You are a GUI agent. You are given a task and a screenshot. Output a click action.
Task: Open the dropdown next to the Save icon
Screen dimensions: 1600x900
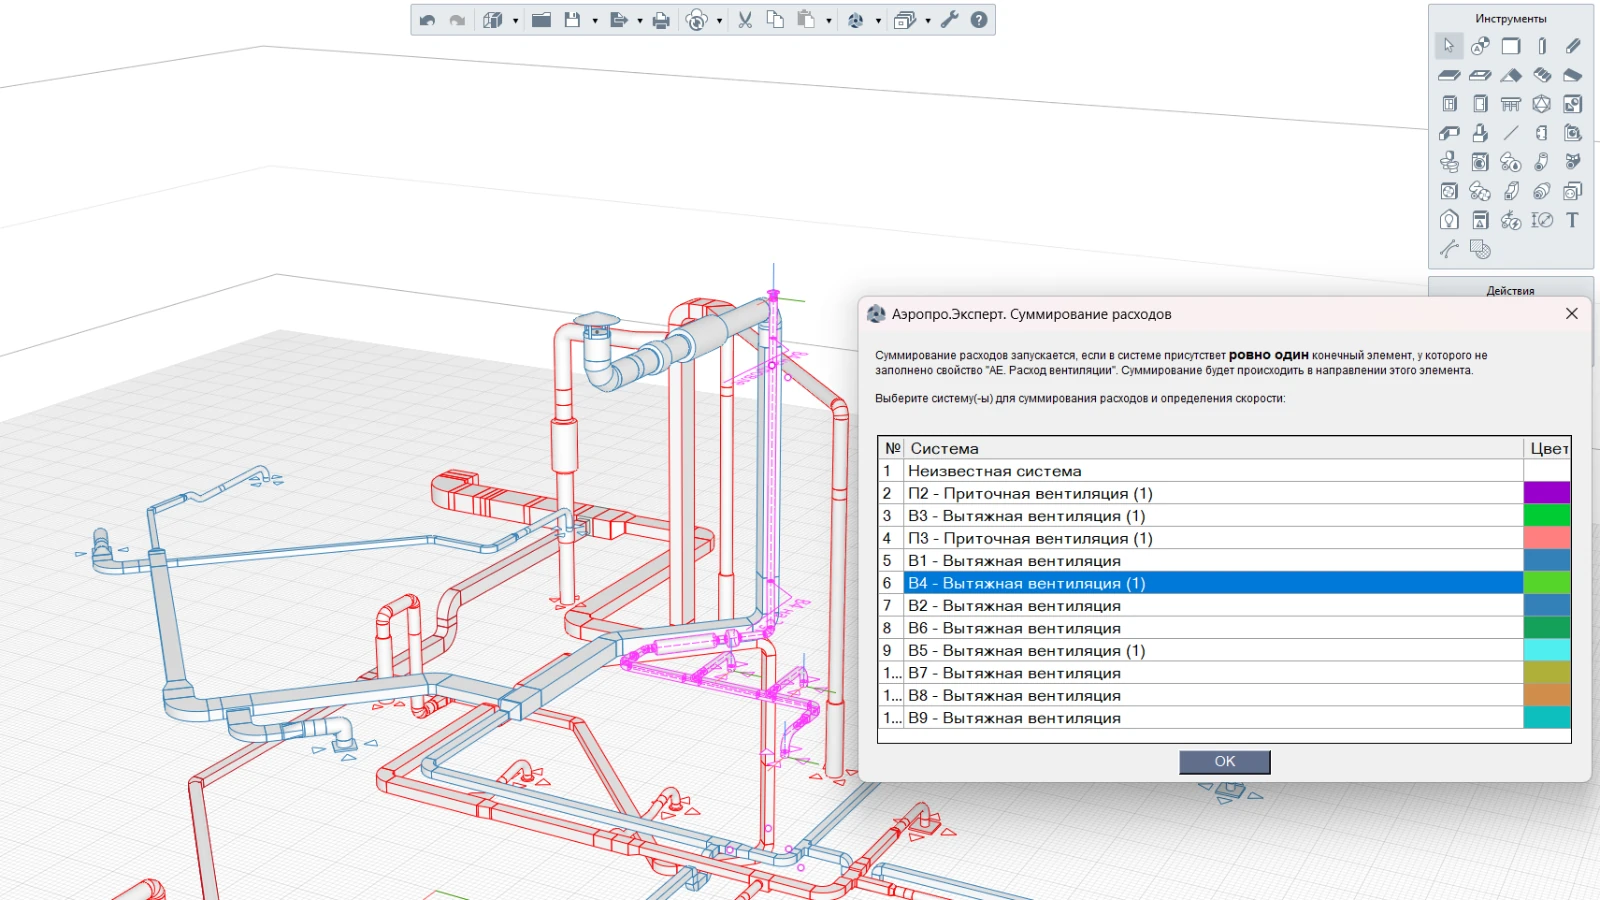[x=595, y=20]
